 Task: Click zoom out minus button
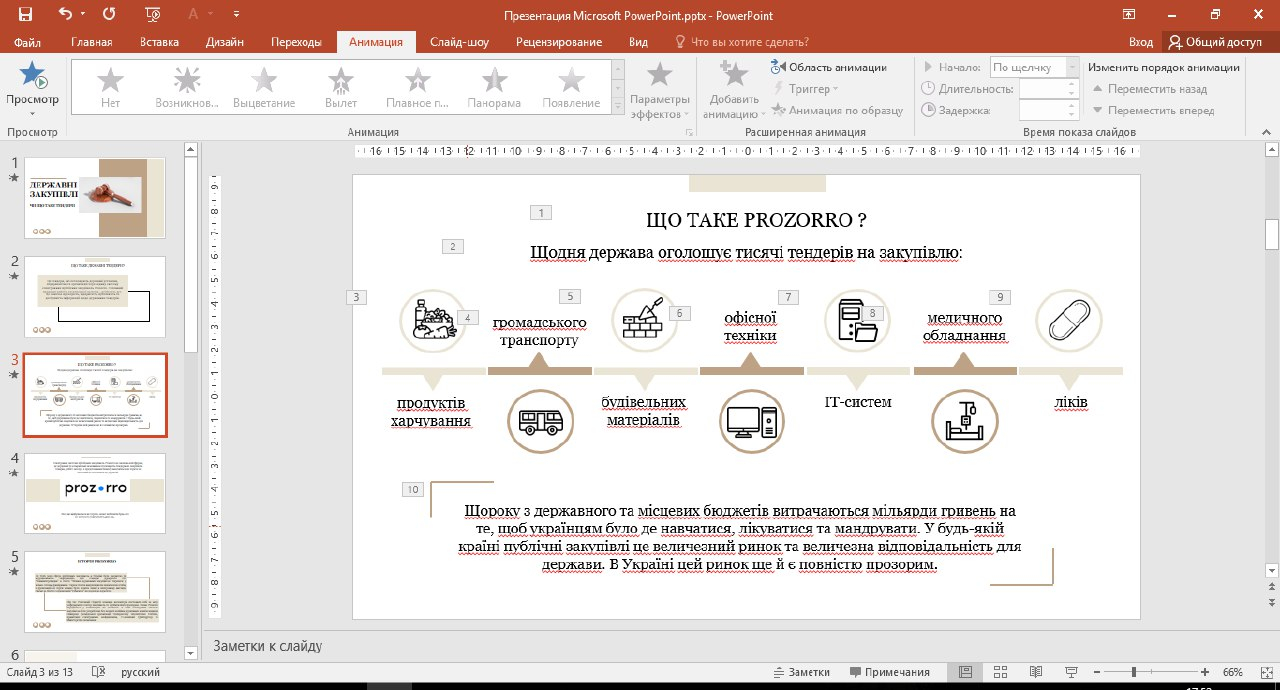point(1098,672)
